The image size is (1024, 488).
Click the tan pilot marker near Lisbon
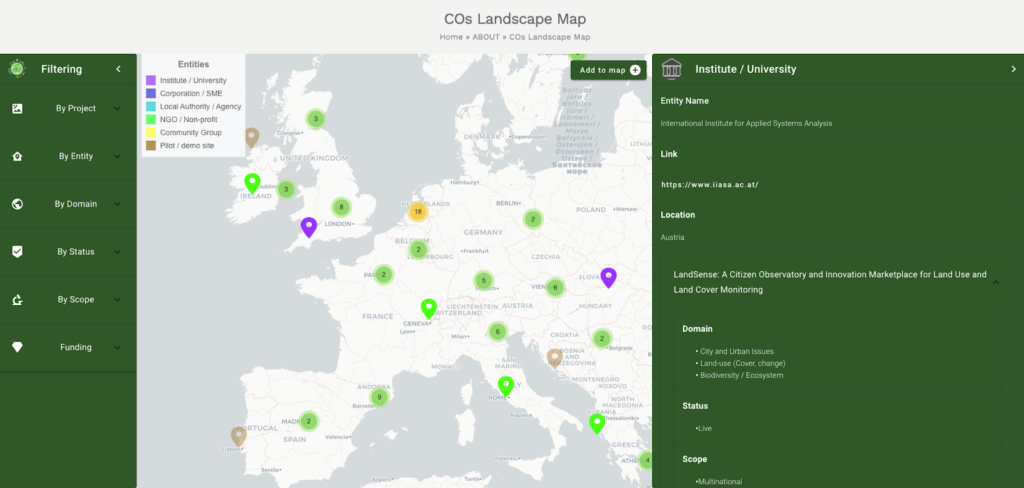point(238,435)
